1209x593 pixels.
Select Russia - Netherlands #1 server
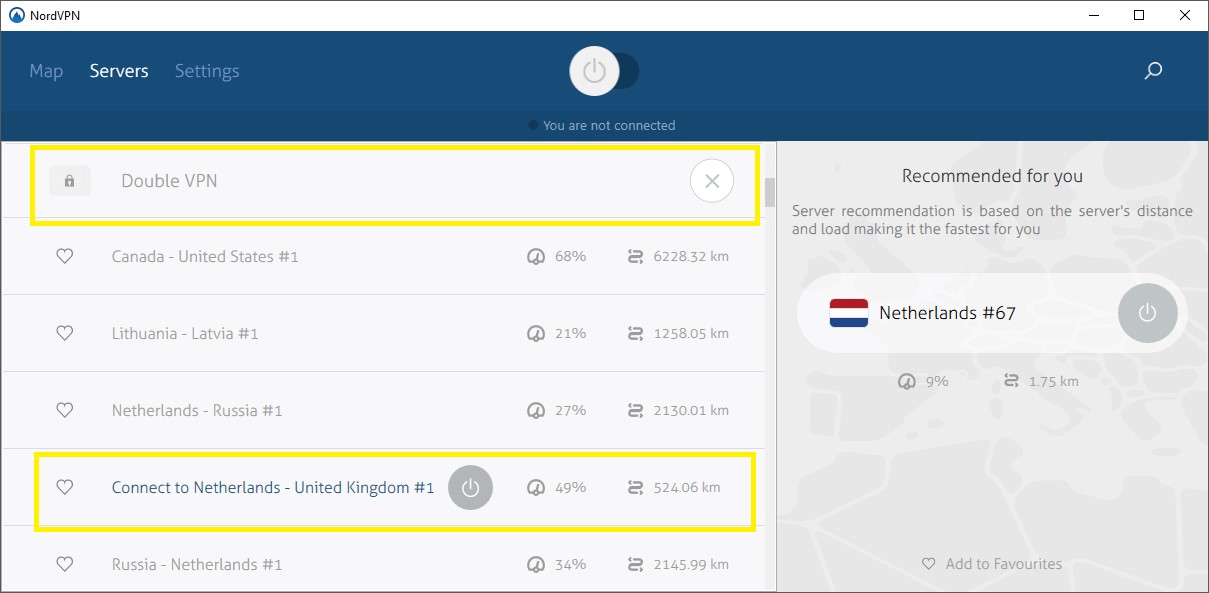(197, 564)
